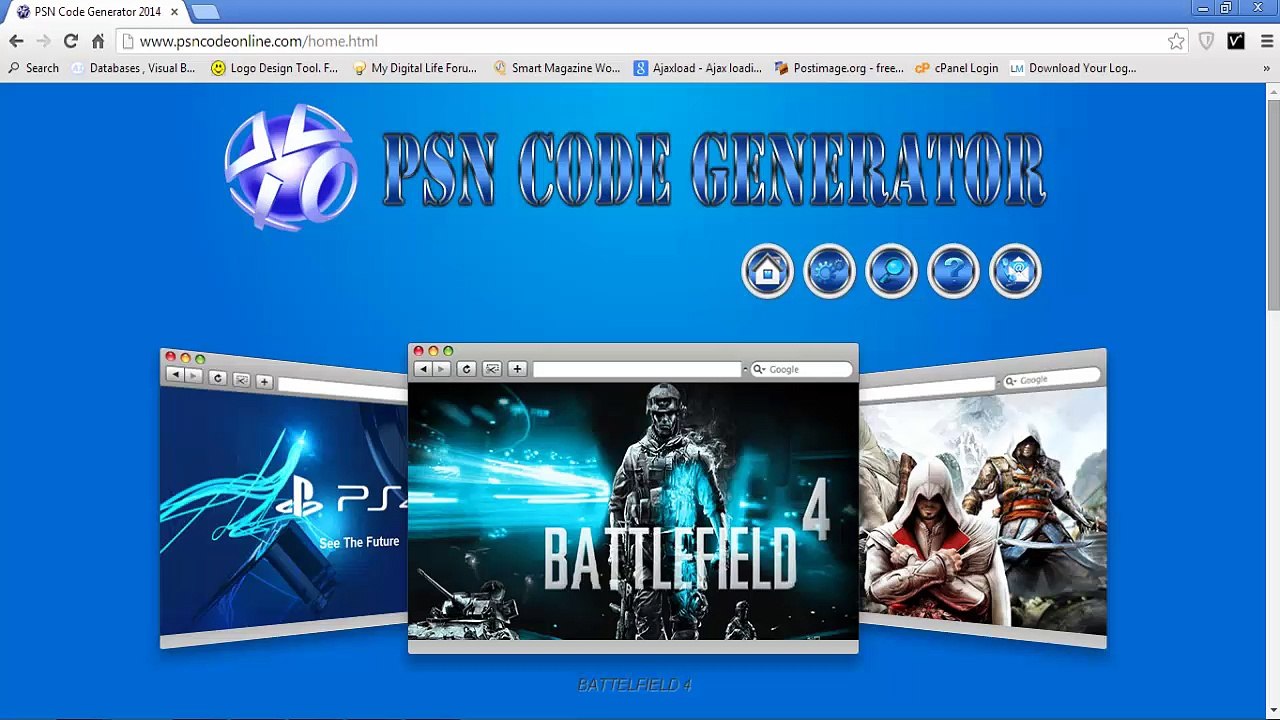The width and height of the screenshot is (1280, 720).
Task: Minimize the Chrome window
Action: [1202, 8]
